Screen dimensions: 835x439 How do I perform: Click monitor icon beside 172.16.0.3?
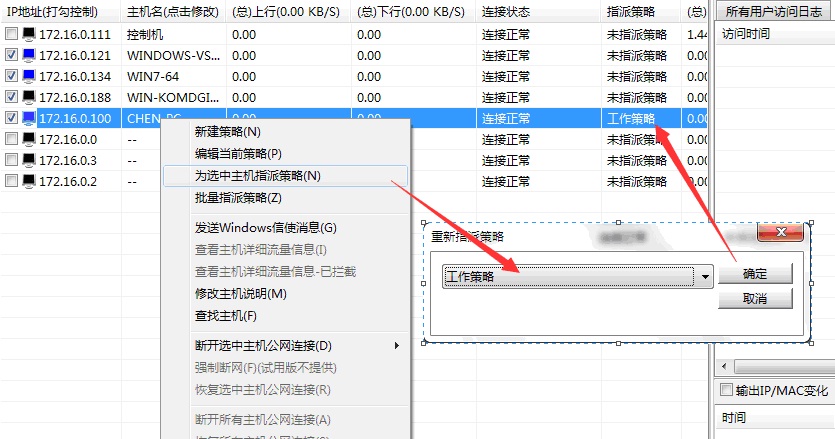point(28,160)
